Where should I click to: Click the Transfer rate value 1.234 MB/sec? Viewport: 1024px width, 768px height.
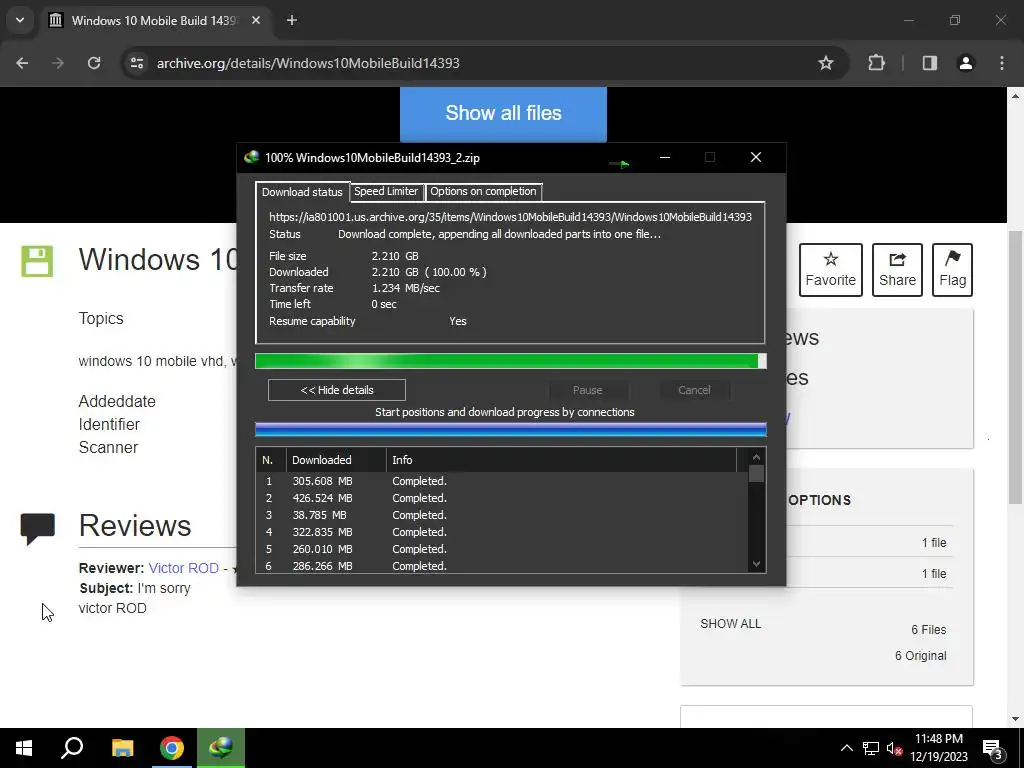click(x=406, y=288)
